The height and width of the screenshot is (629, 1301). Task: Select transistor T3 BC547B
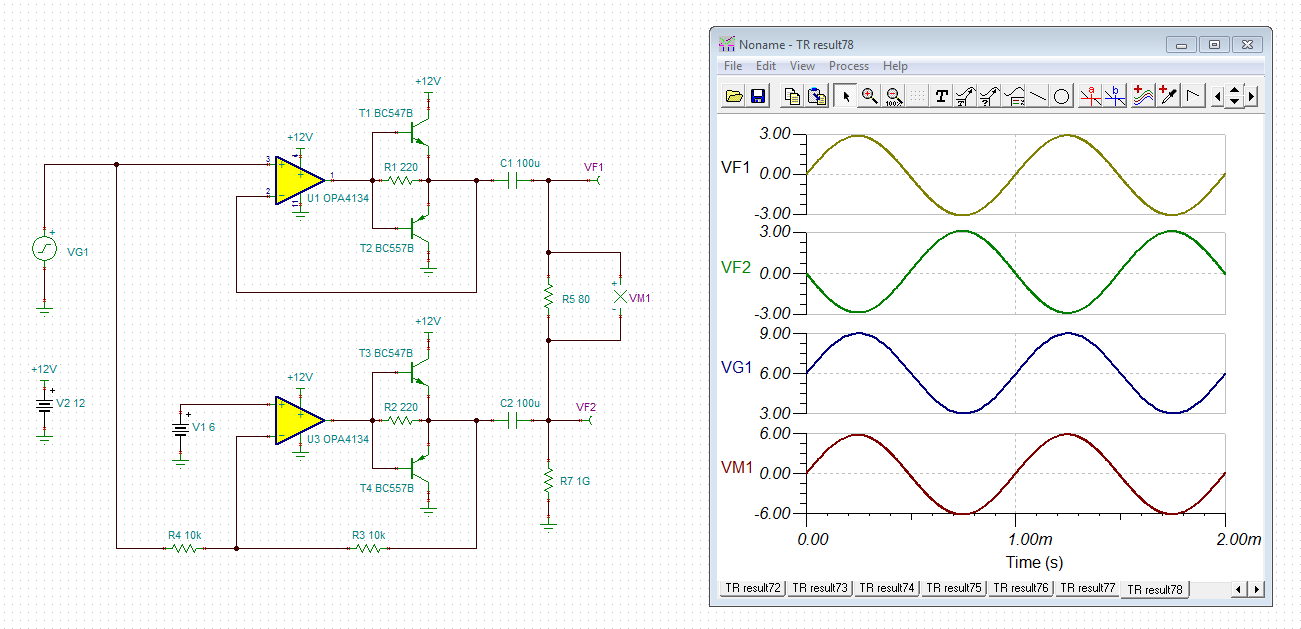(421, 372)
